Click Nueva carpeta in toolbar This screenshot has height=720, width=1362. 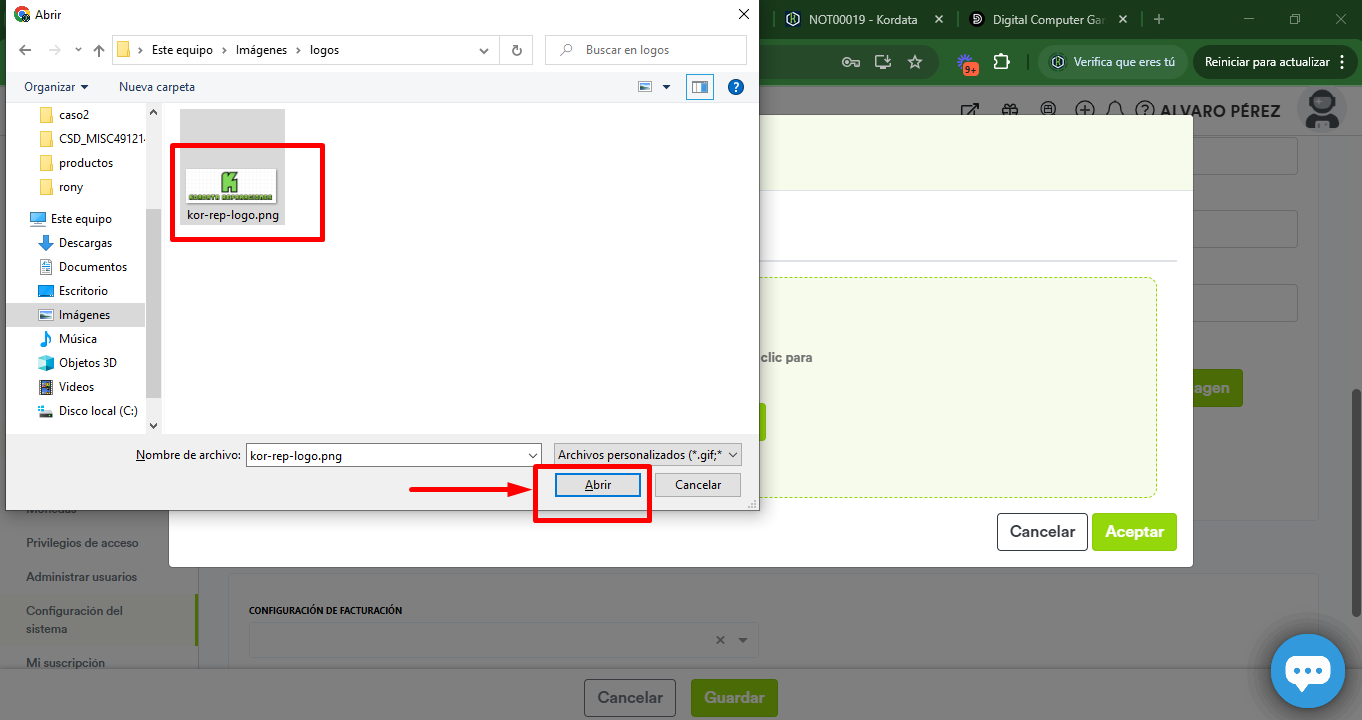tap(157, 87)
